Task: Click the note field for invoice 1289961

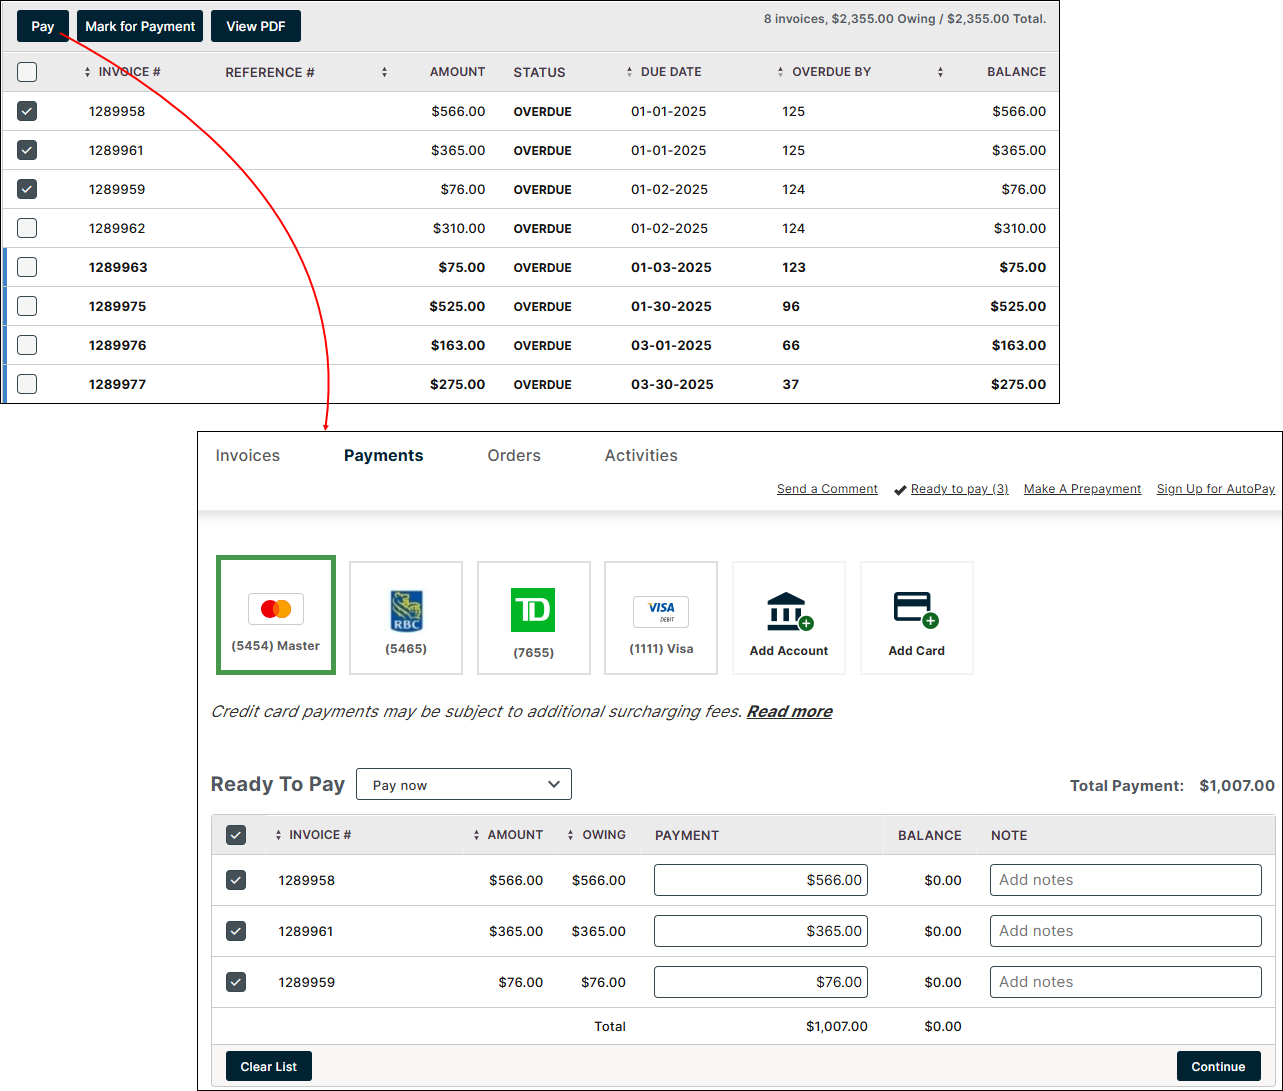Action: 1126,931
